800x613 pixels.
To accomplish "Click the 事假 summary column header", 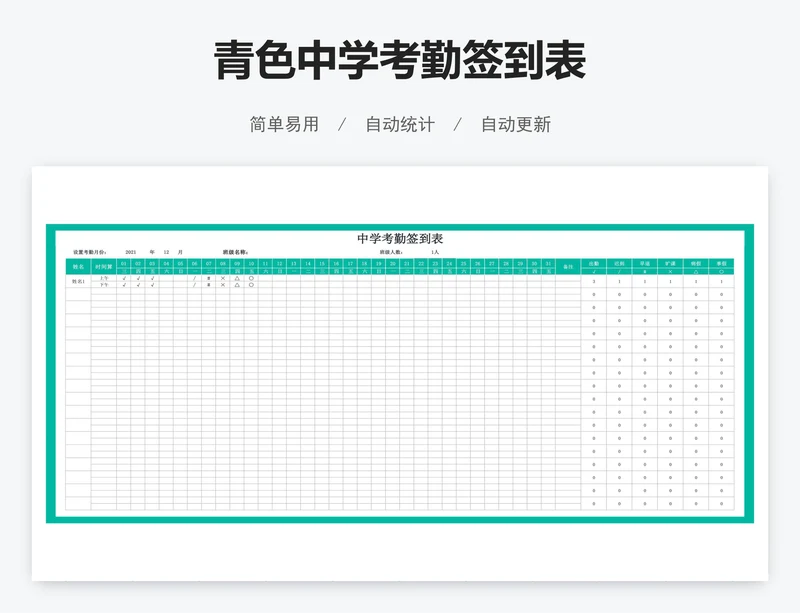I will pos(721,263).
